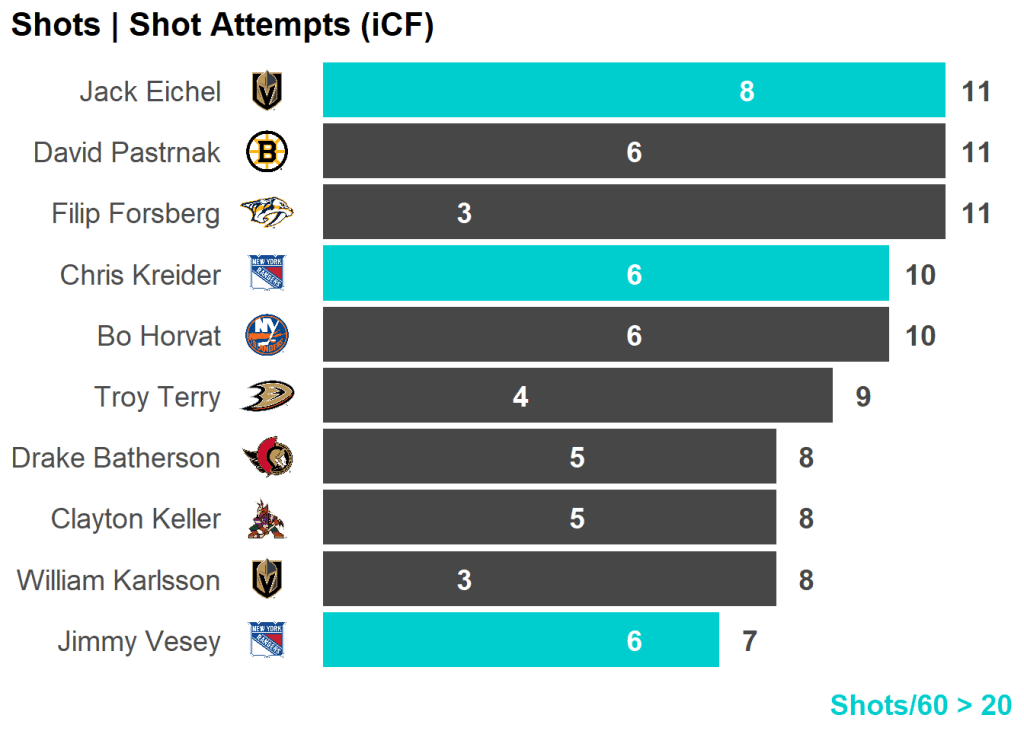Click the "Shots/60 > 20" legend text

click(921, 705)
